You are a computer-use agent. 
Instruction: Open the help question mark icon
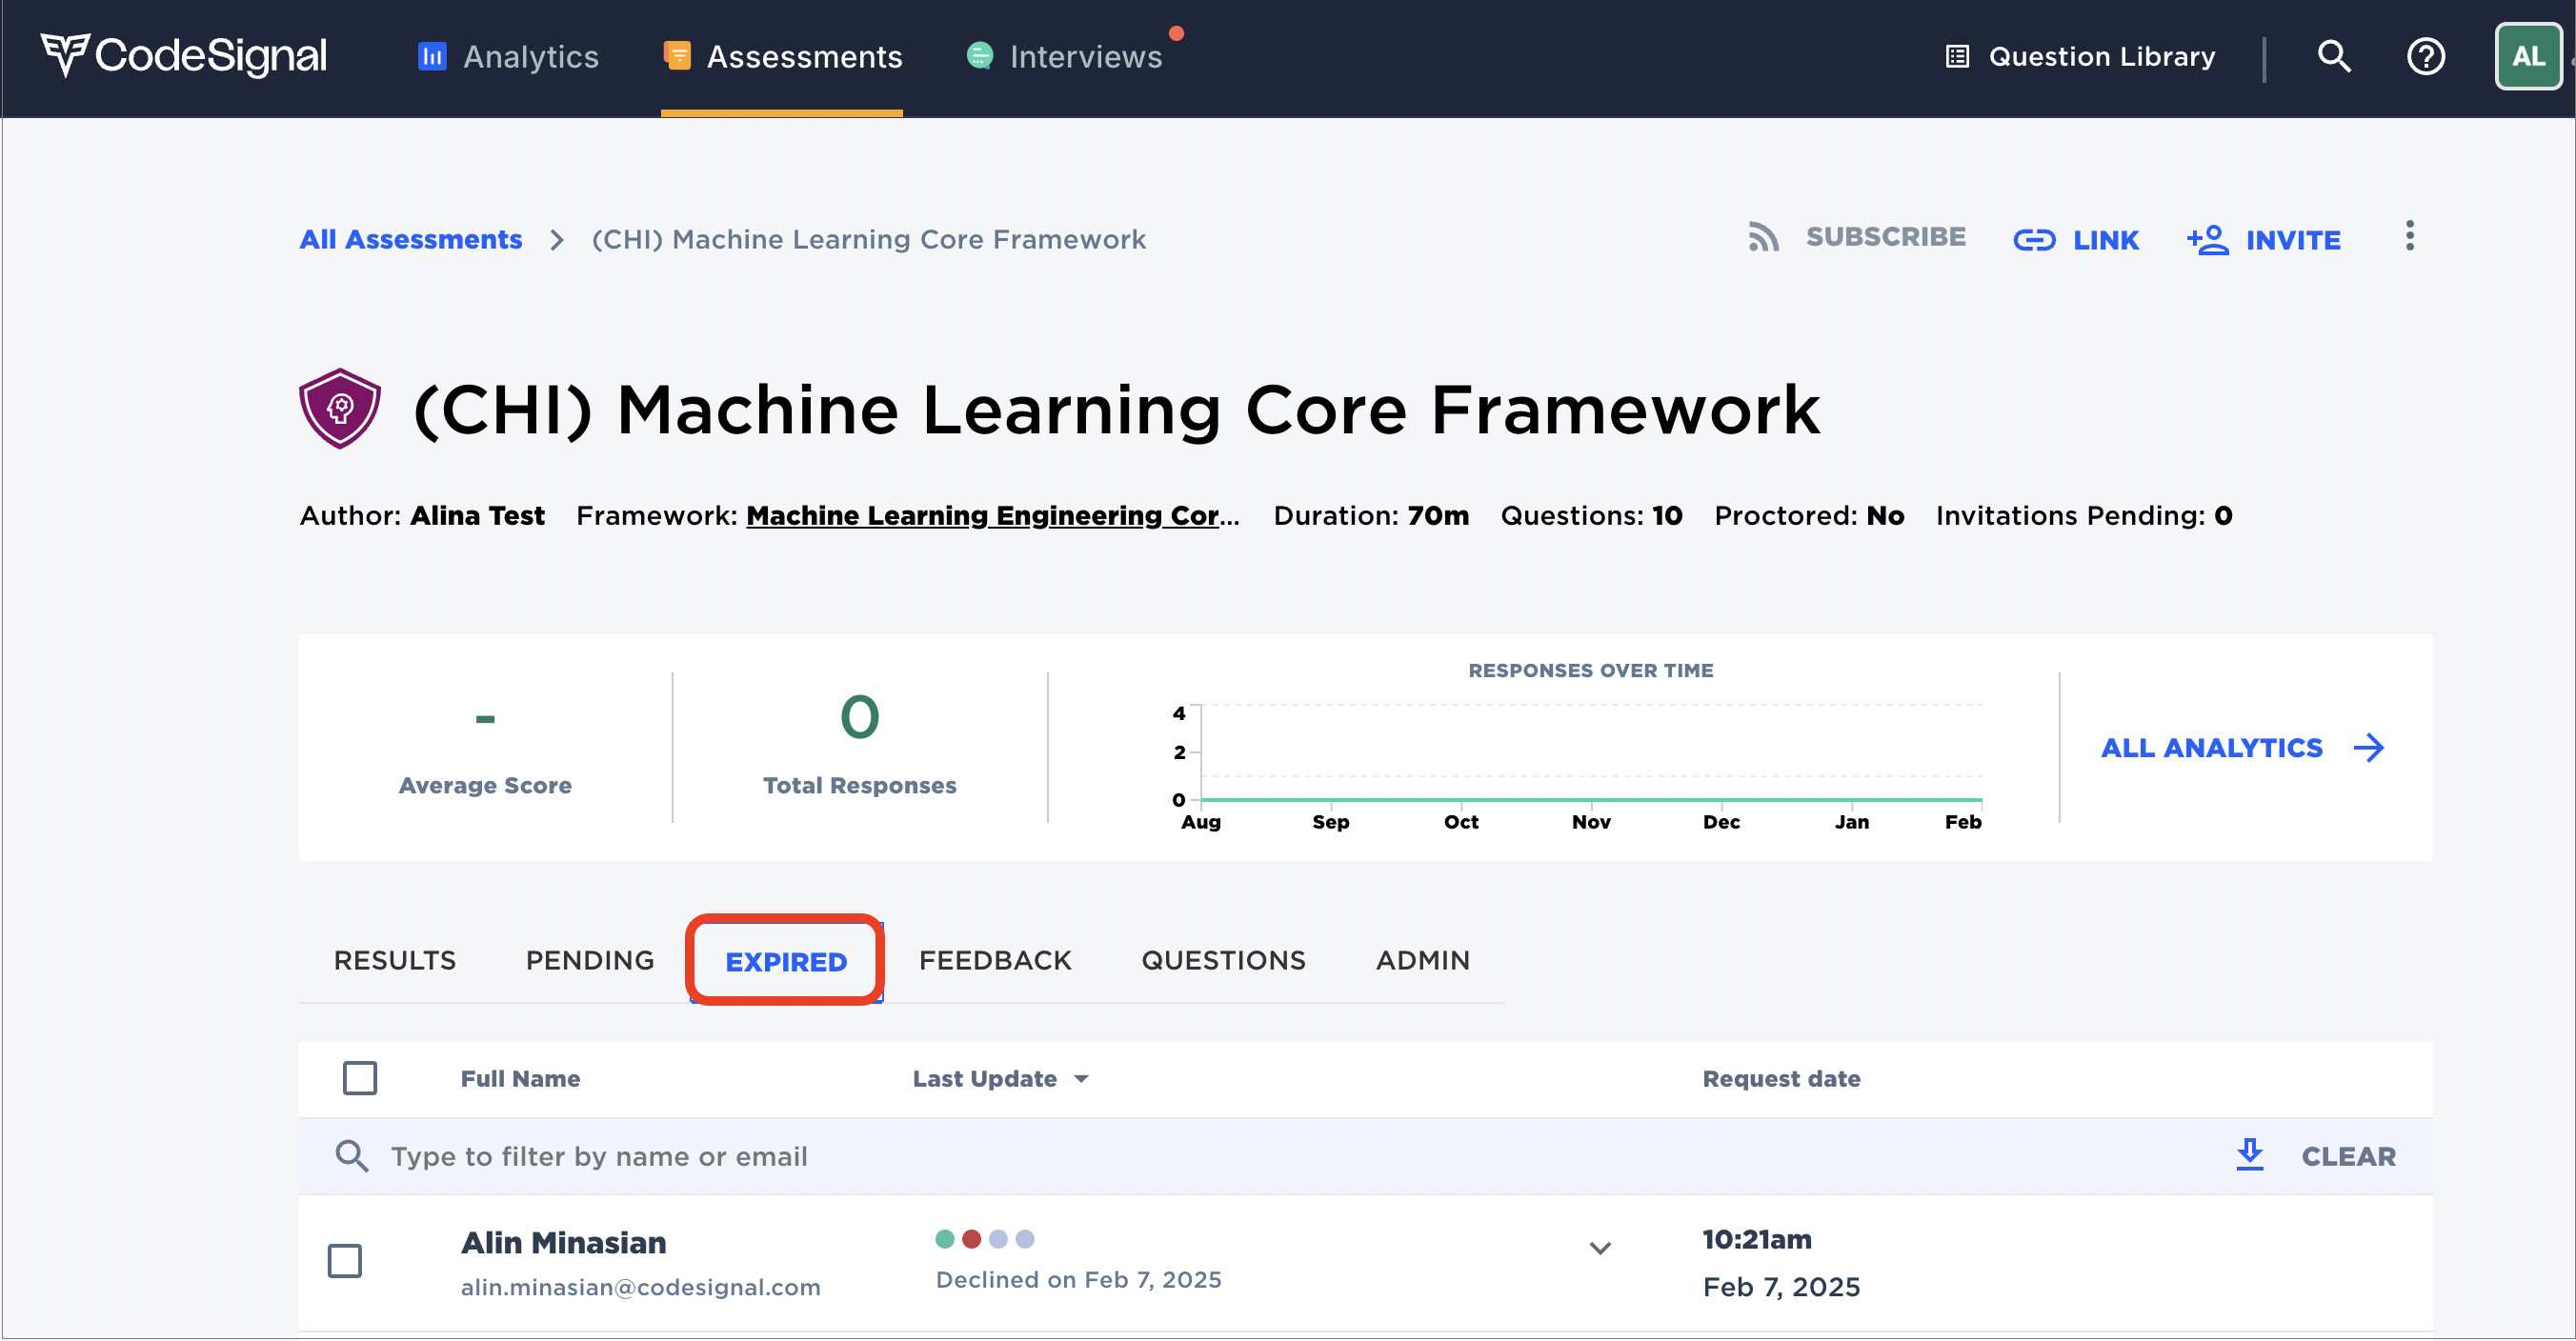pyautogui.click(x=2426, y=56)
